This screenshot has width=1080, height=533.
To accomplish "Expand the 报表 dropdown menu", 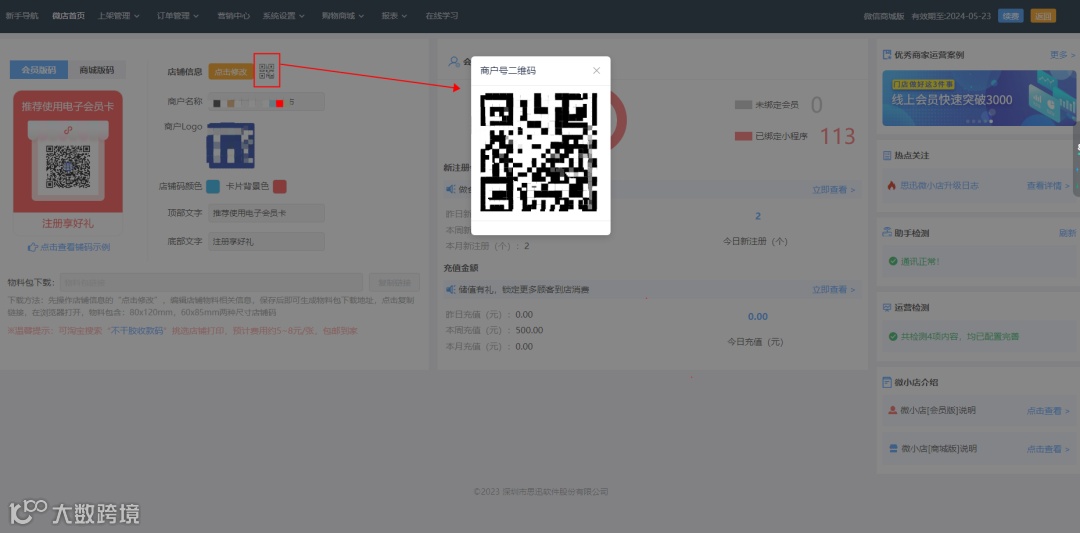I will coord(394,16).
